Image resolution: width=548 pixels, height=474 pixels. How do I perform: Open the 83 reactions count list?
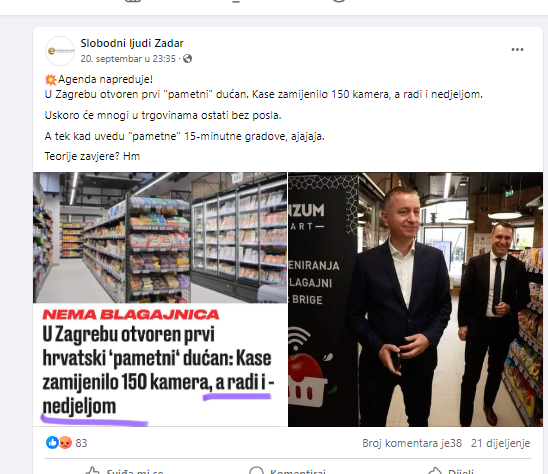[x=81, y=443]
